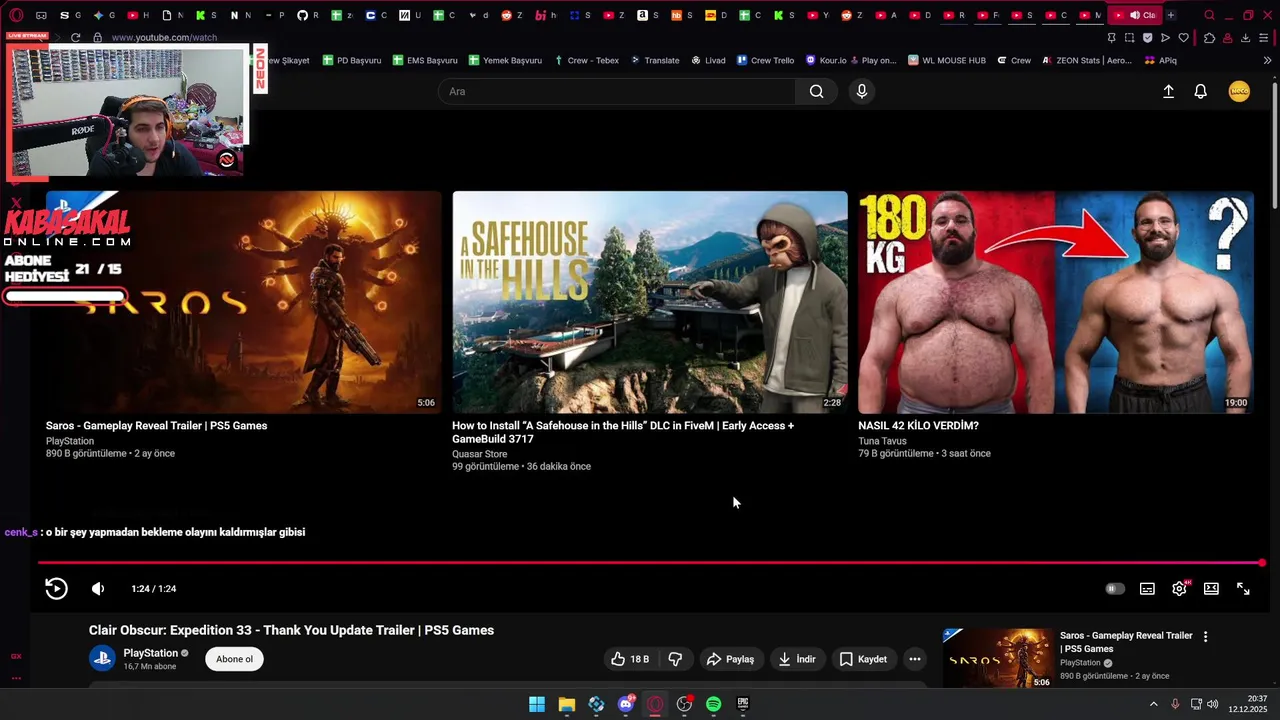Toggle the autoplay switch in the player
Viewport: 1280px width, 720px height.
click(1115, 589)
